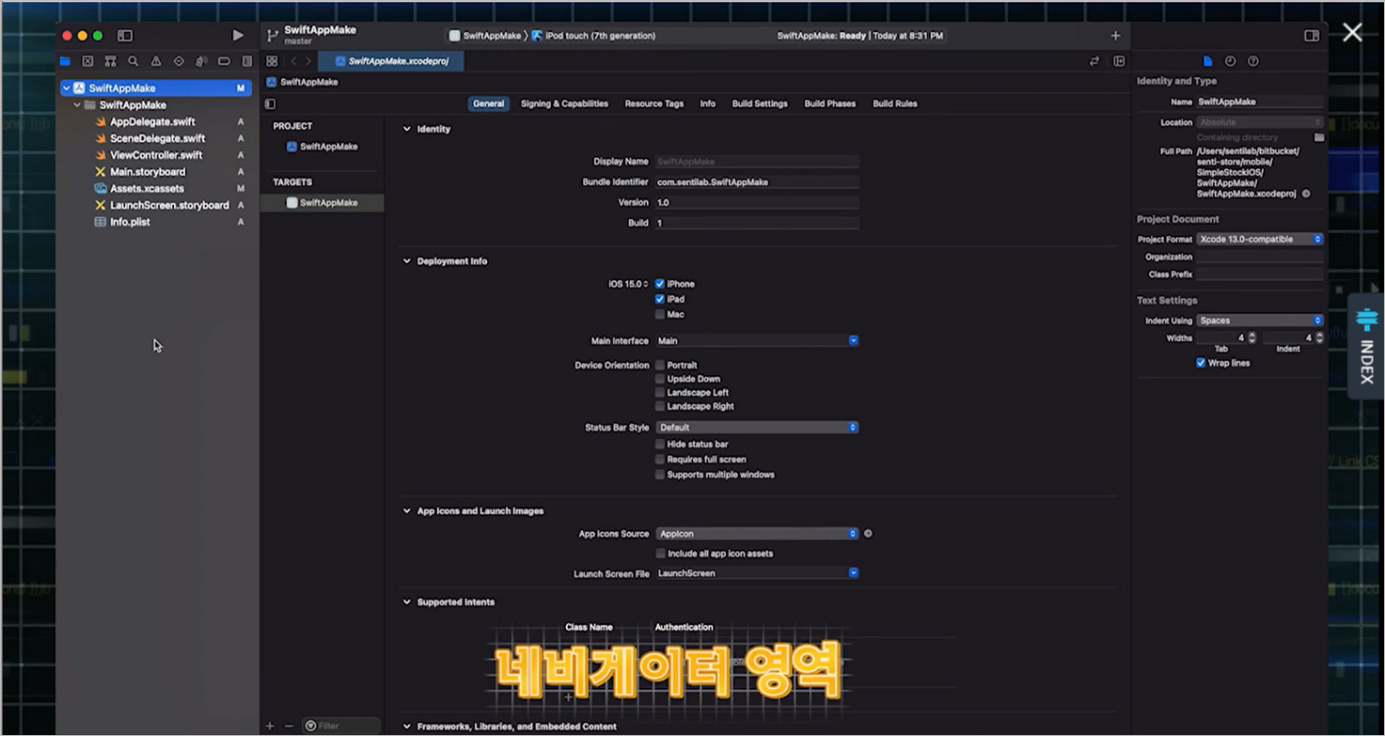Click arrow beside App Icons Source
This screenshot has width=1385, height=736.
click(x=868, y=533)
